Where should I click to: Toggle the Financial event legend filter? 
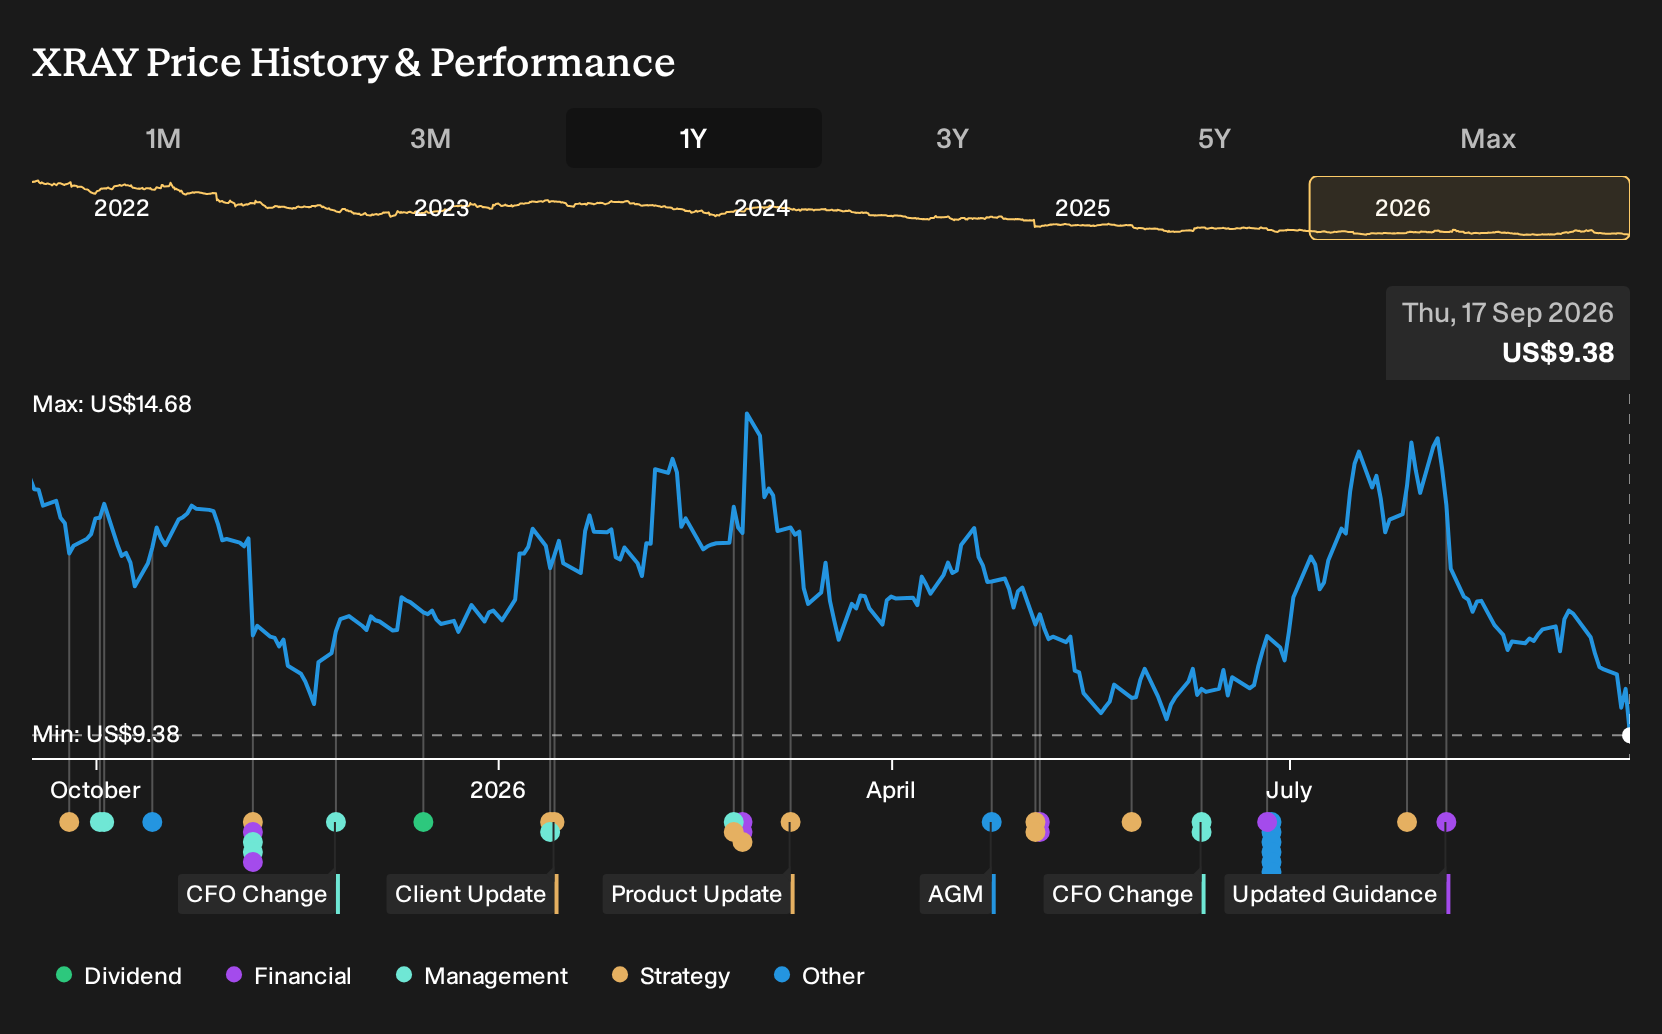click(x=288, y=976)
